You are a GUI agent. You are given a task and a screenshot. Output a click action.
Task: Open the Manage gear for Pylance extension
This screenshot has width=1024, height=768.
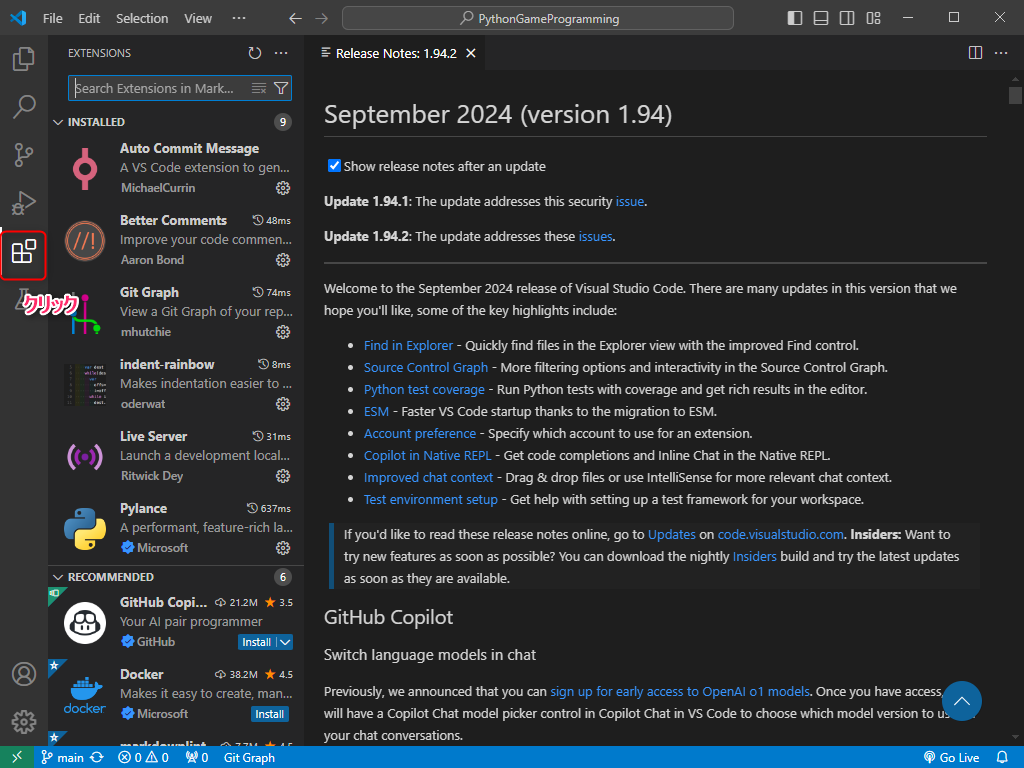click(x=283, y=548)
